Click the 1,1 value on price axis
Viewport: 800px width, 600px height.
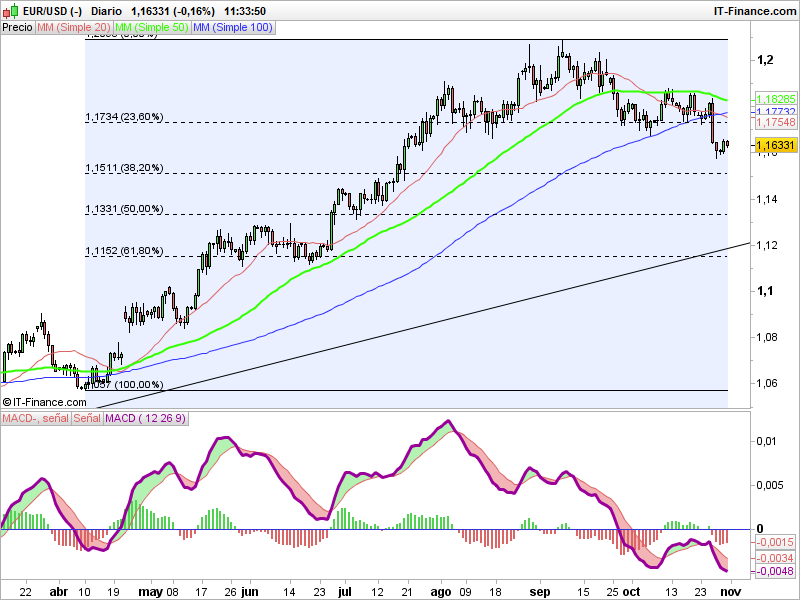[764, 291]
